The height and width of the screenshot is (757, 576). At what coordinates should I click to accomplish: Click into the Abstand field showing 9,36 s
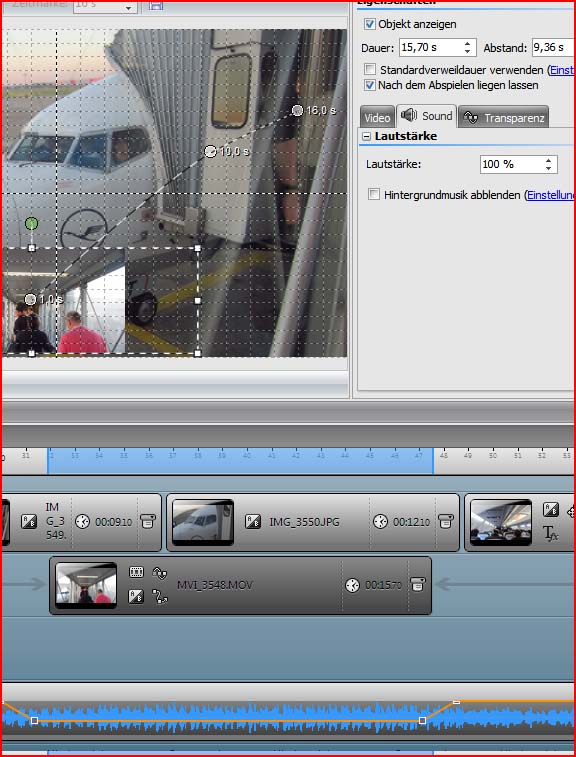click(x=553, y=47)
